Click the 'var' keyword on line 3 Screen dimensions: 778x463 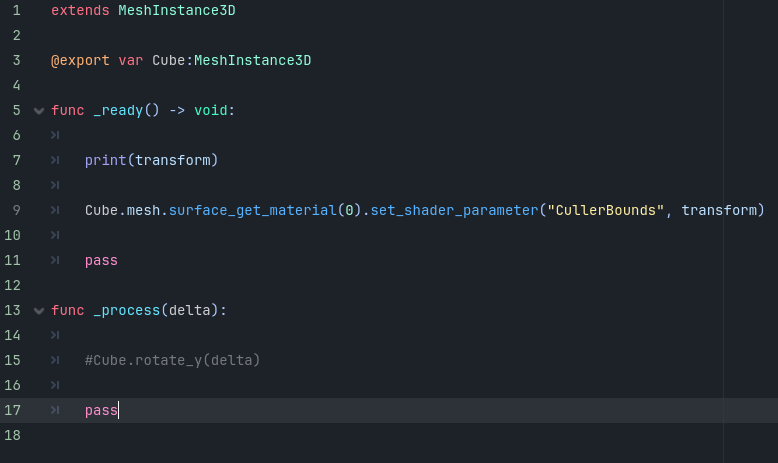[x=130, y=61]
